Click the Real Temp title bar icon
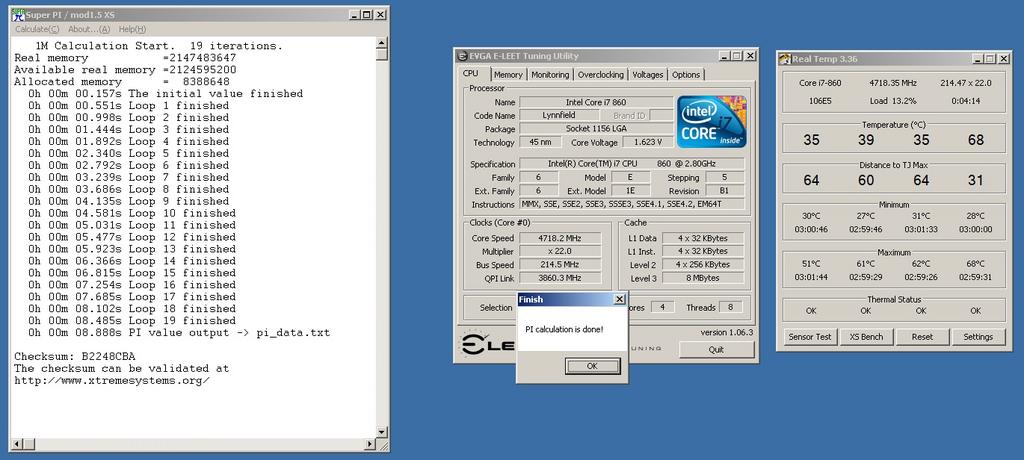The image size is (1024, 460). tap(785, 59)
